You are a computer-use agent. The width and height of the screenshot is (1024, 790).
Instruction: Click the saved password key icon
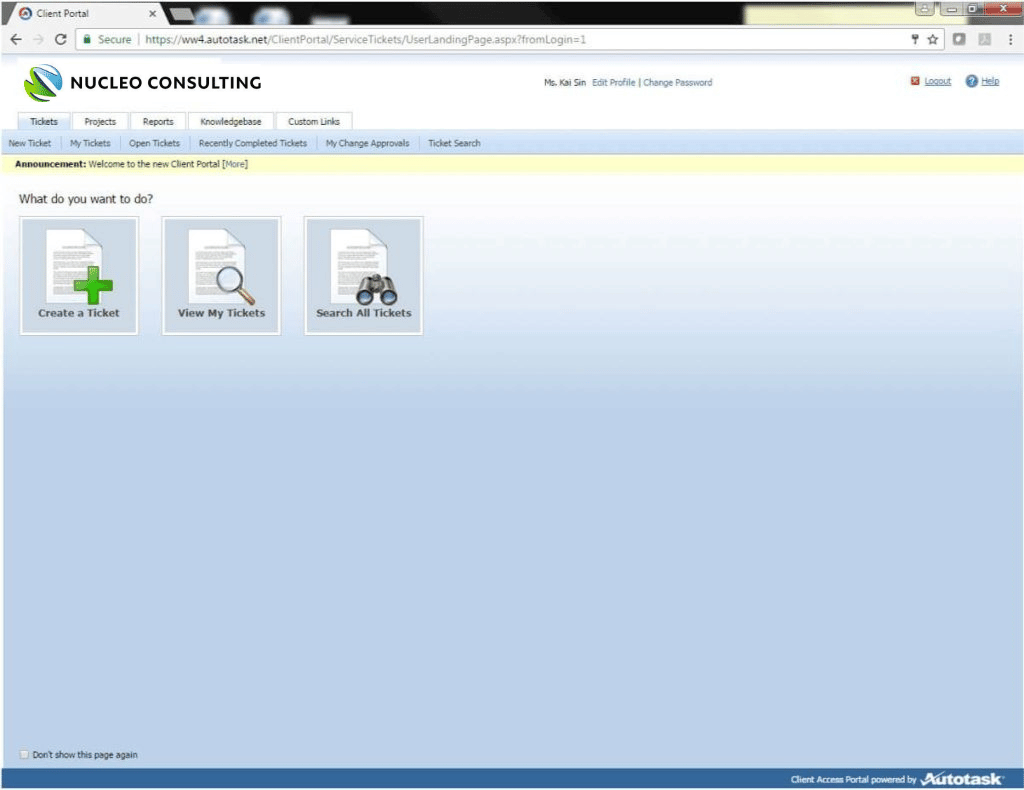[x=914, y=40]
